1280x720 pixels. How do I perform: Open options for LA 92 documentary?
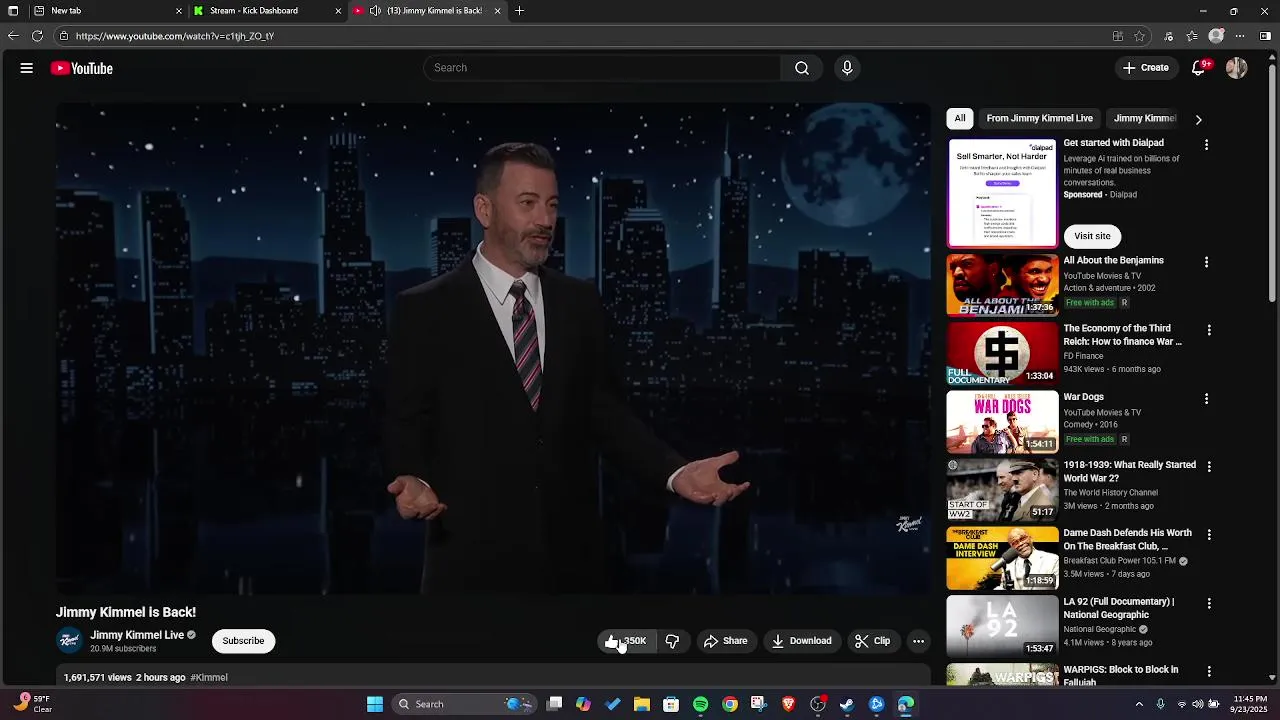(1208, 603)
